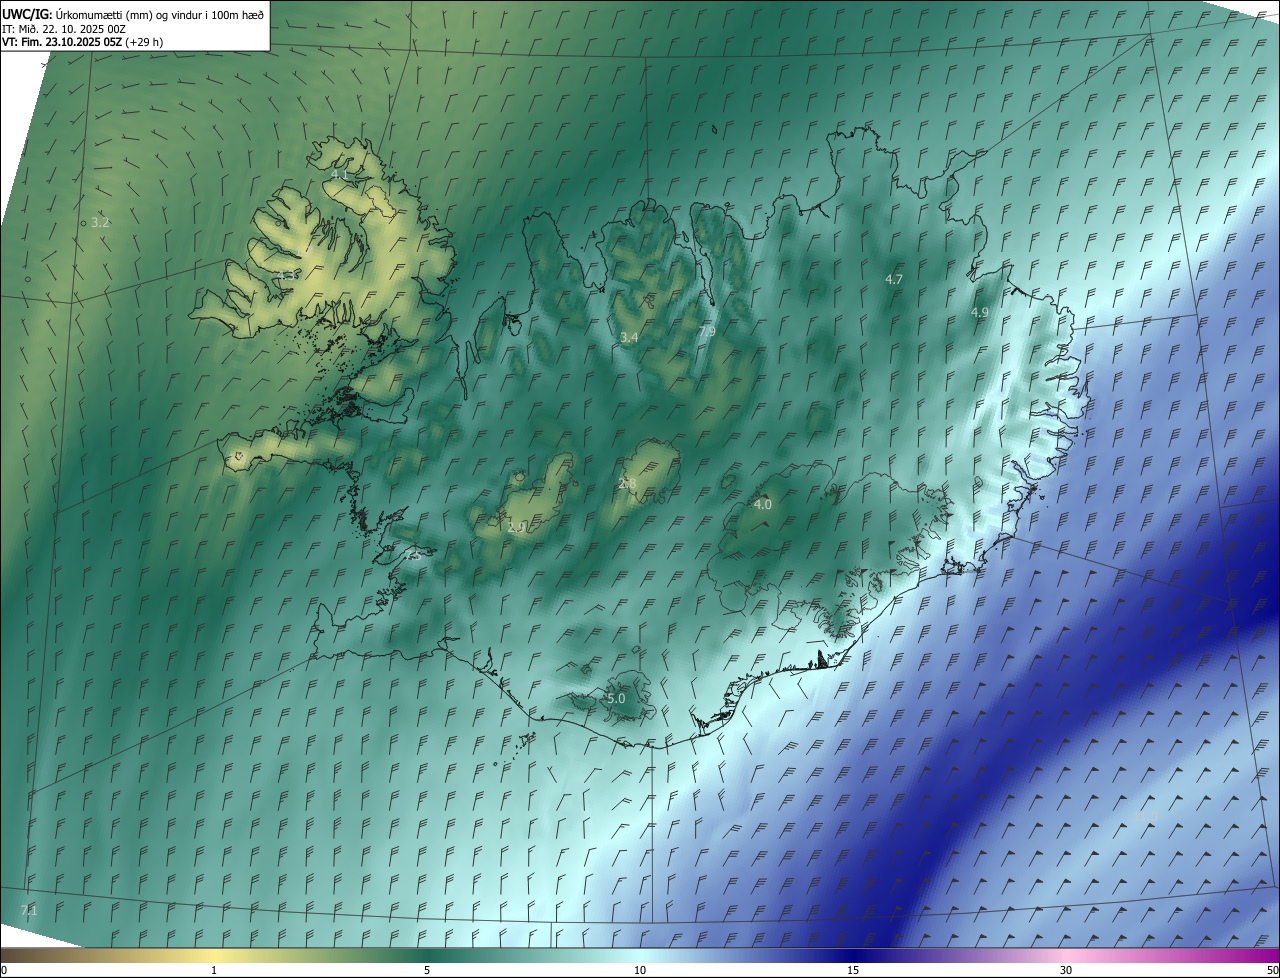Click the 15 tick label on the color scale
1280x978 pixels.
click(x=853, y=970)
